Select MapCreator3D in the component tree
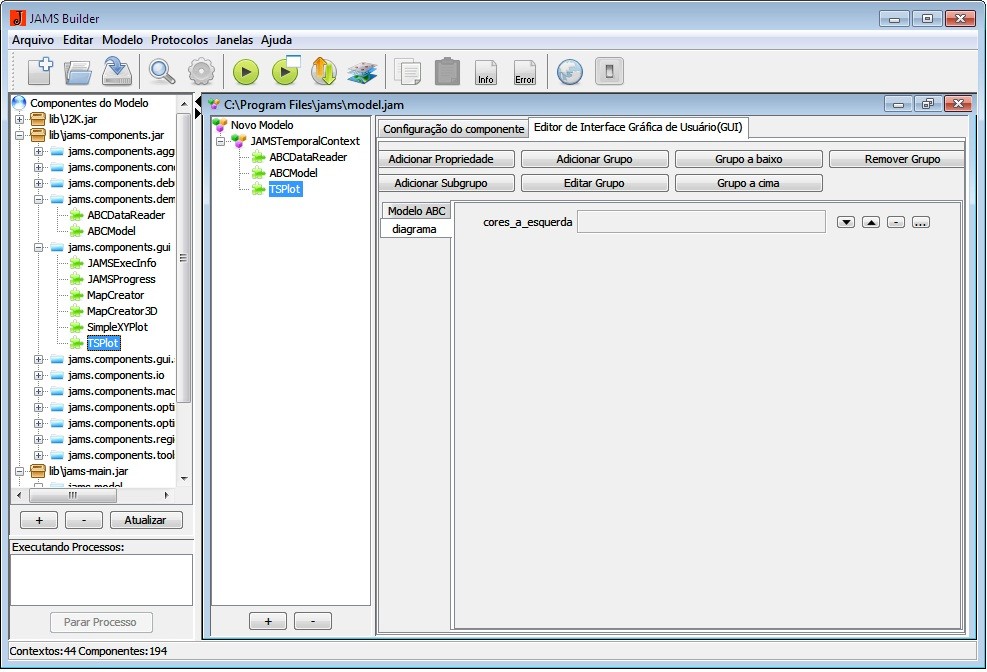Viewport: 987px width, 672px height. (x=122, y=311)
